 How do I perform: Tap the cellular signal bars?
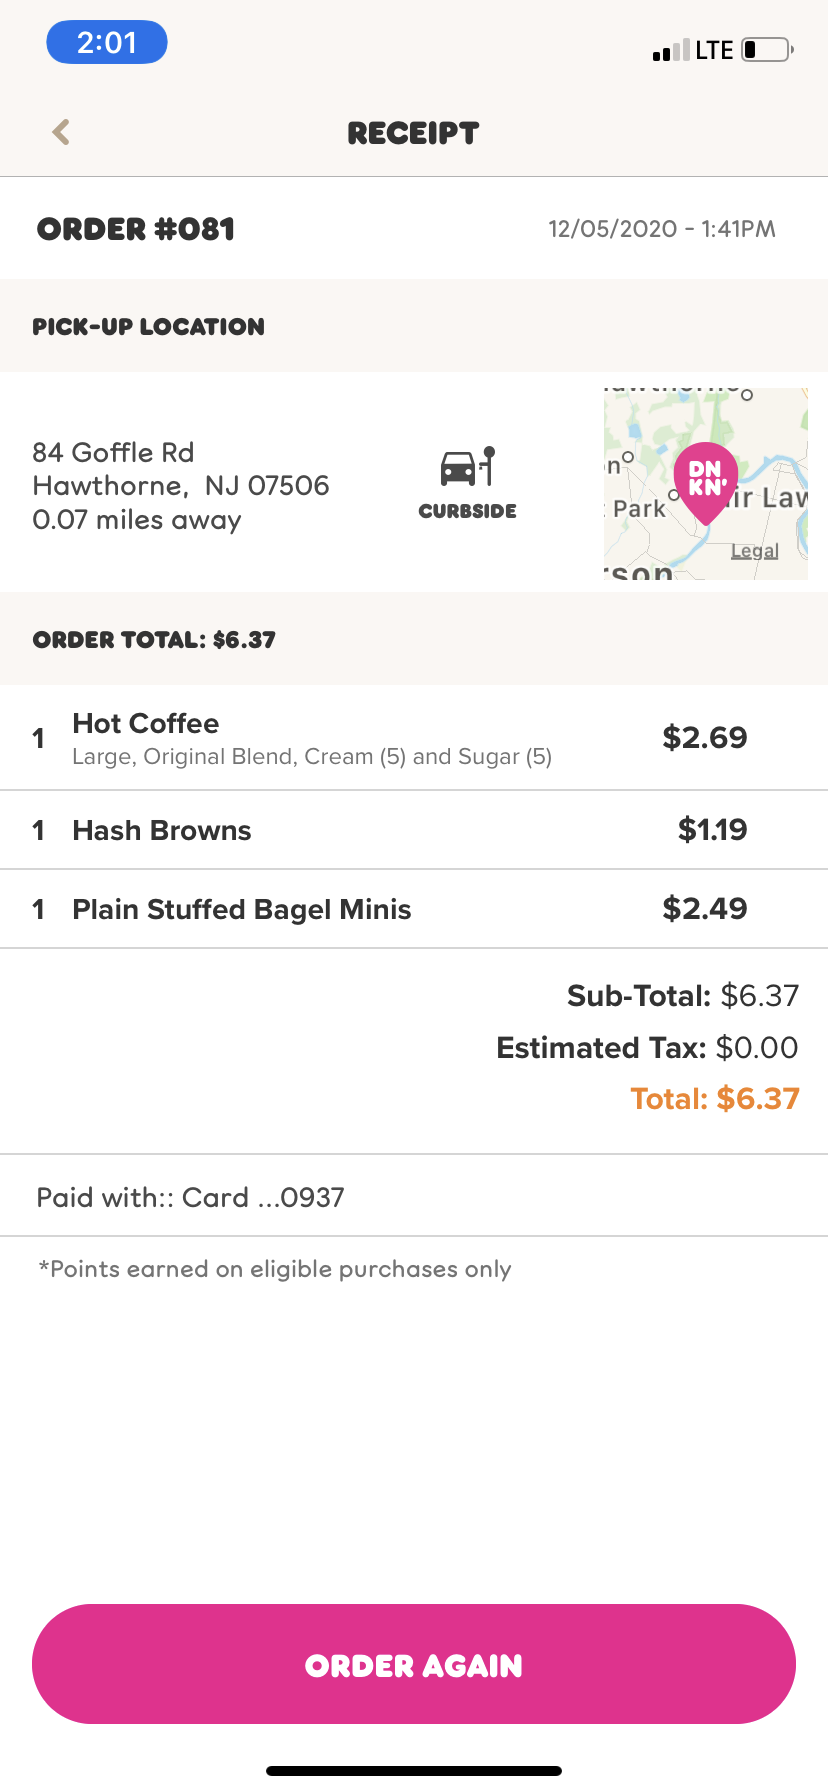tap(670, 51)
